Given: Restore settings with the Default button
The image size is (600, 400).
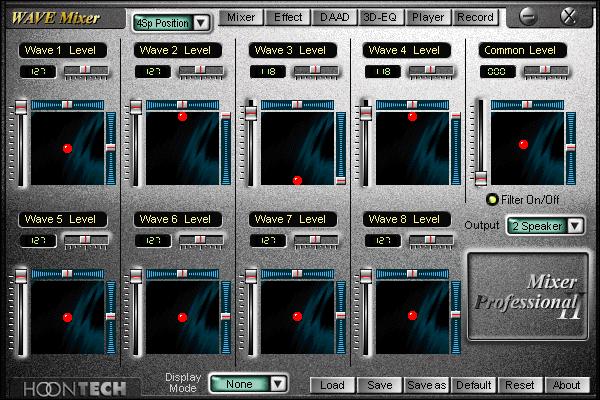Looking at the screenshot, I should point(473,385).
